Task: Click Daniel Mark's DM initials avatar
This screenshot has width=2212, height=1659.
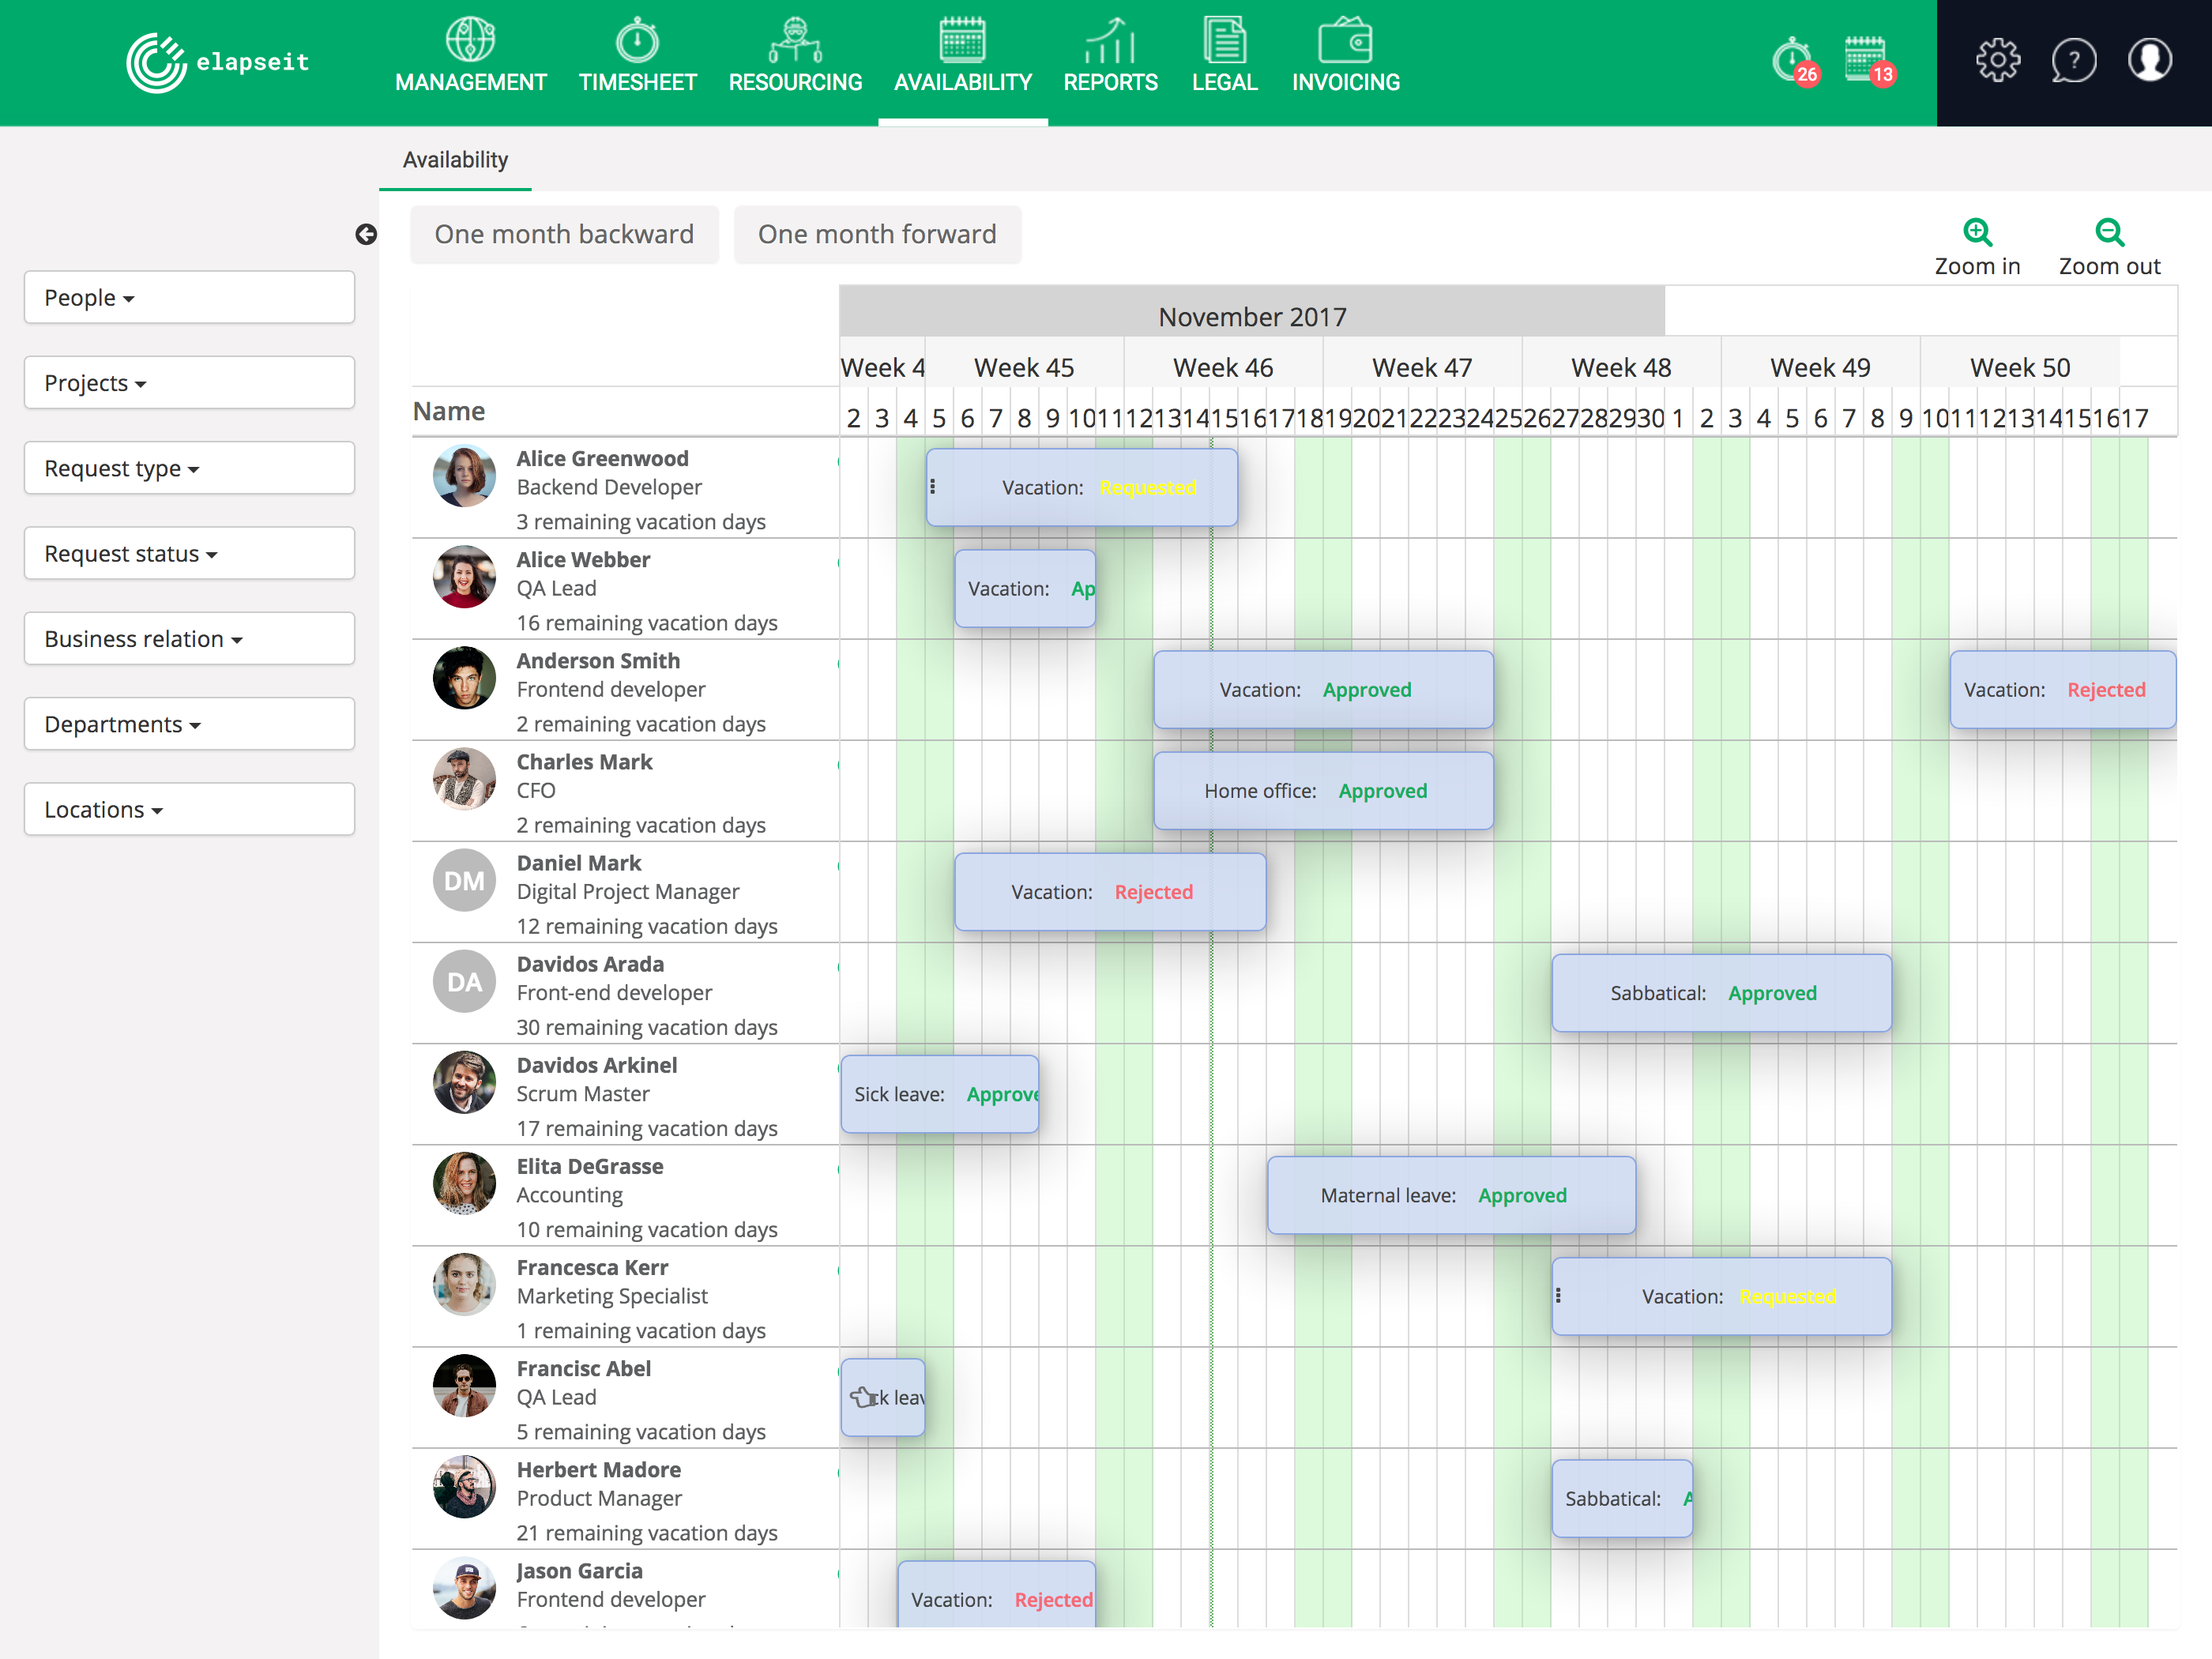Action: [x=464, y=880]
